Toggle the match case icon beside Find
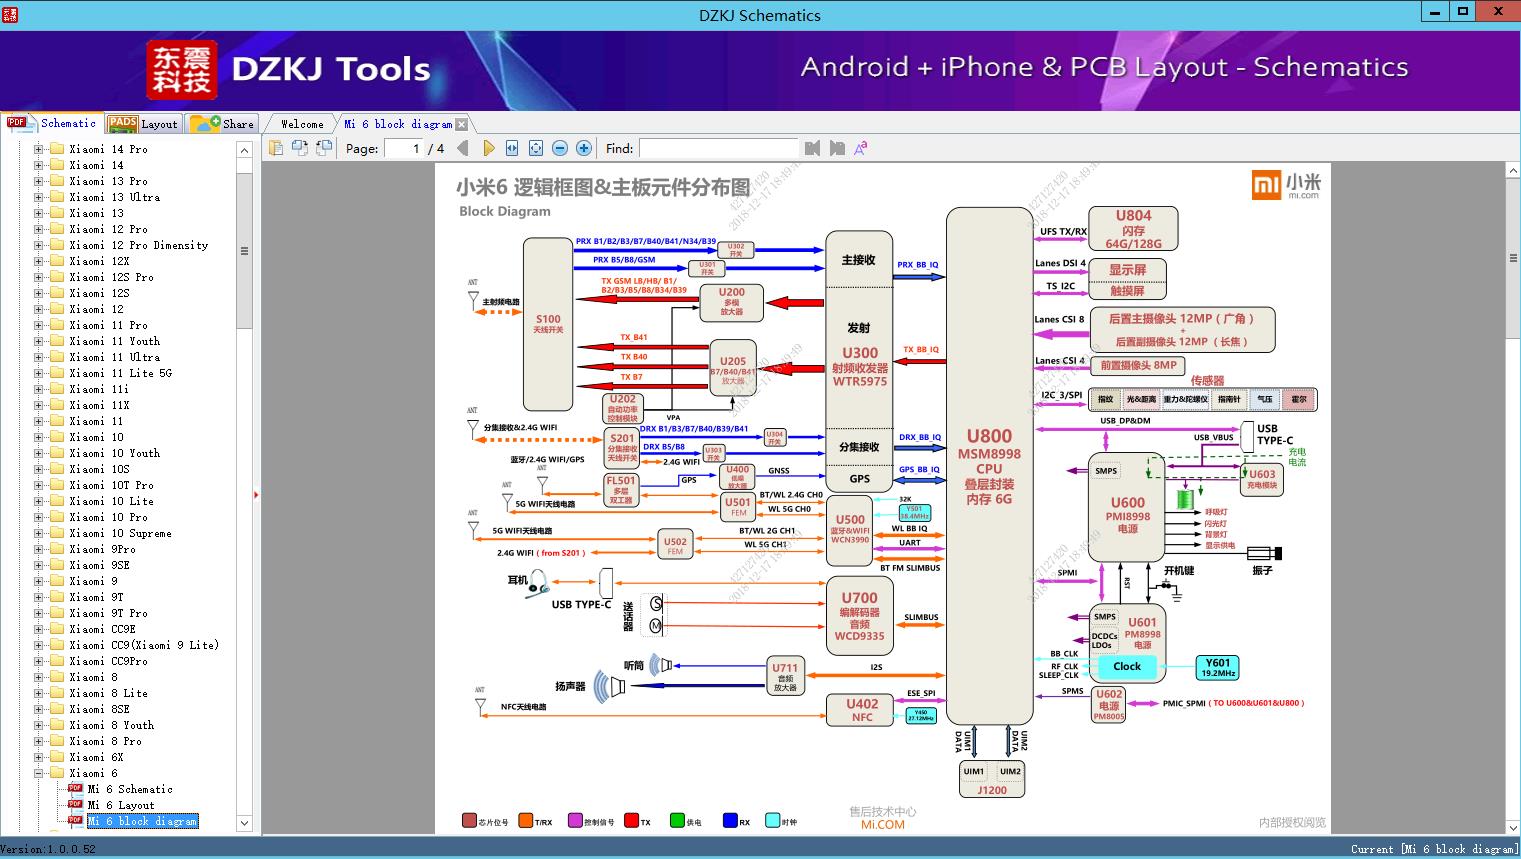The width and height of the screenshot is (1521, 859). click(x=860, y=148)
